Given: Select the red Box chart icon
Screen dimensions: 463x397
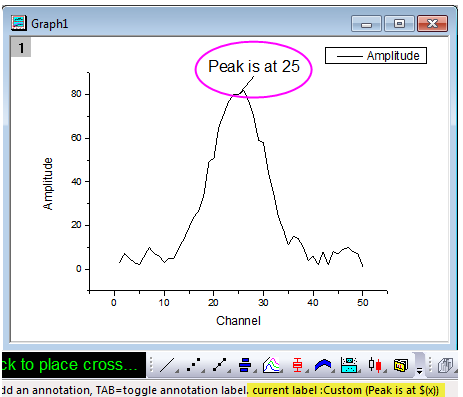Looking at the screenshot, I should coord(297,365).
